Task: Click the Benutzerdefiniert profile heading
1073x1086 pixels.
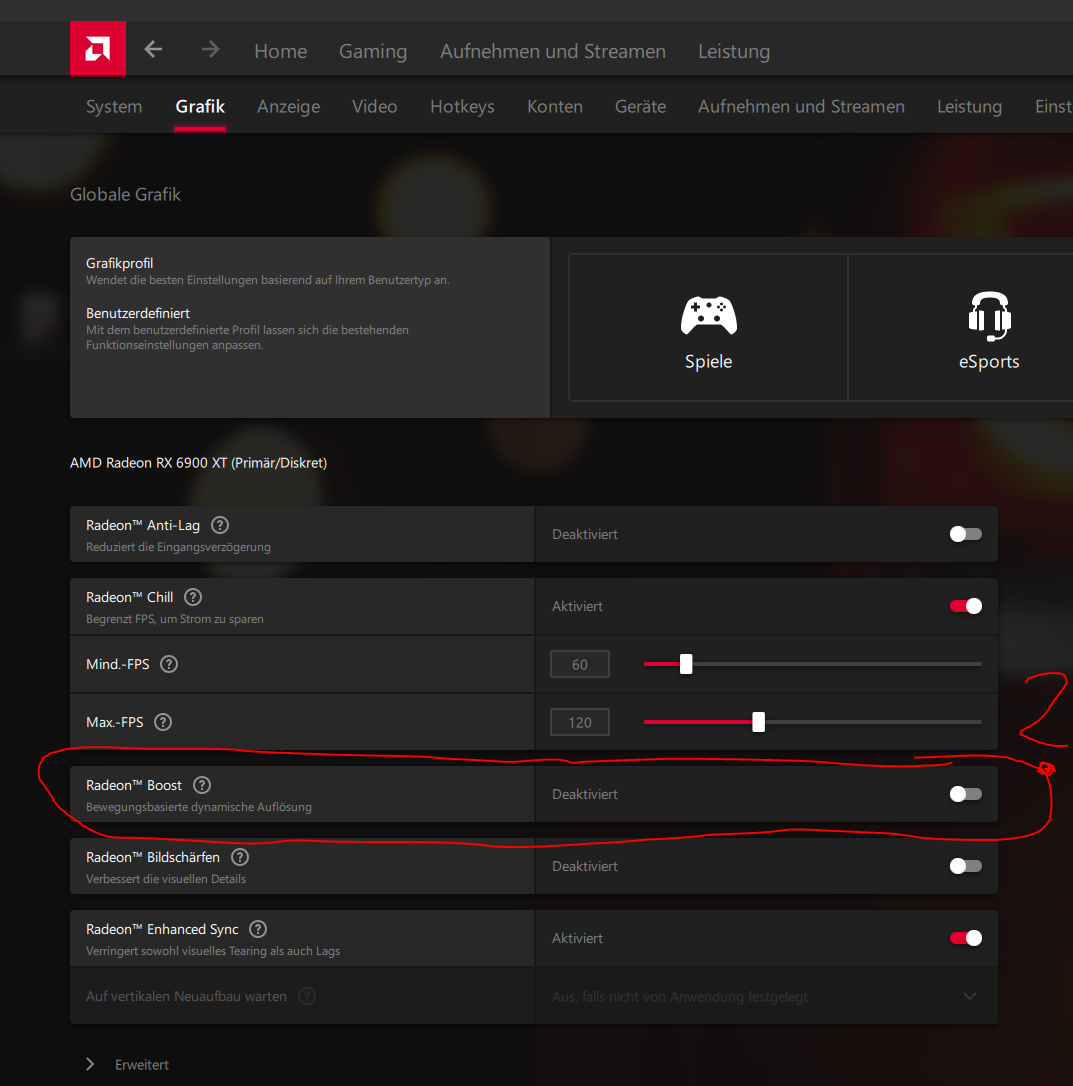Action: [x=138, y=313]
